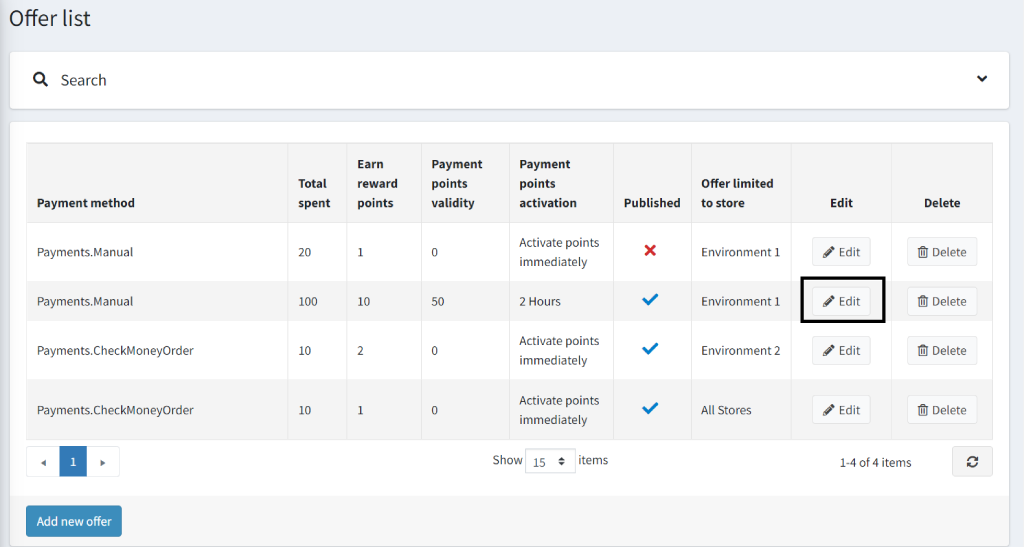Go to the previous page arrow
1024x547 pixels.
43,462
